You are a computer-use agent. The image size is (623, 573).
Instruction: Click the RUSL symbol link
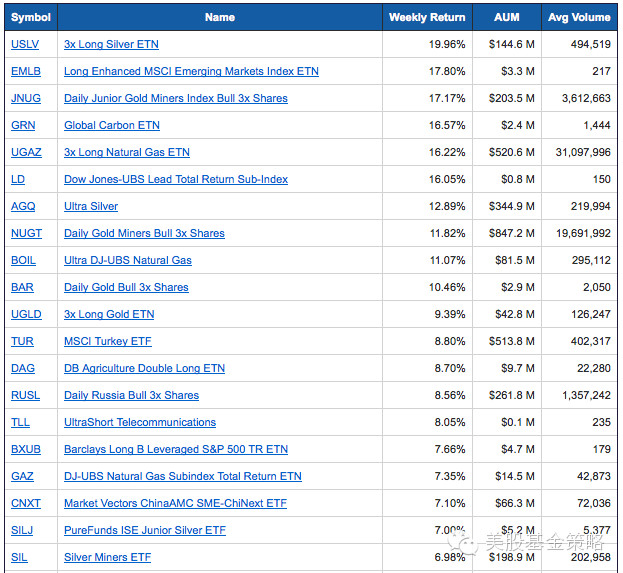pos(25,395)
